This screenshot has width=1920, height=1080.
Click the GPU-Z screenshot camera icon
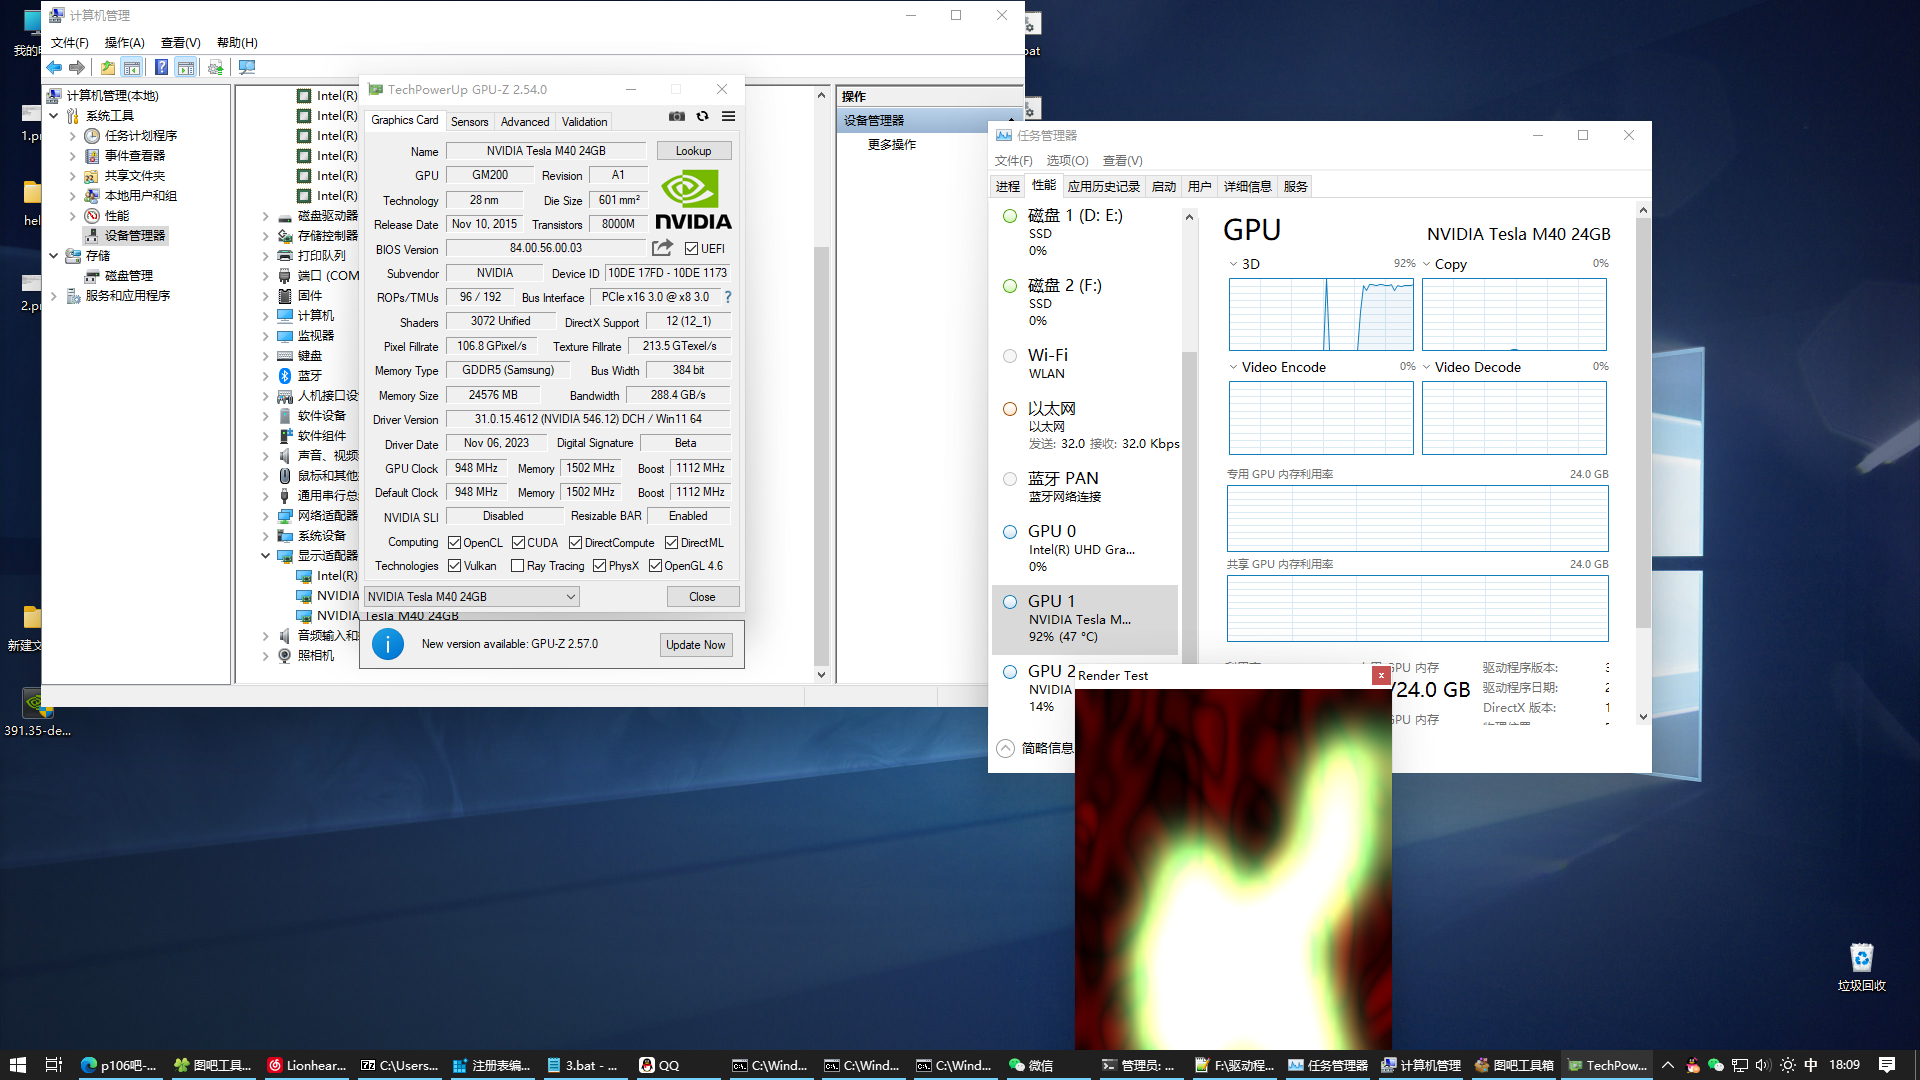click(x=677, y=117)
